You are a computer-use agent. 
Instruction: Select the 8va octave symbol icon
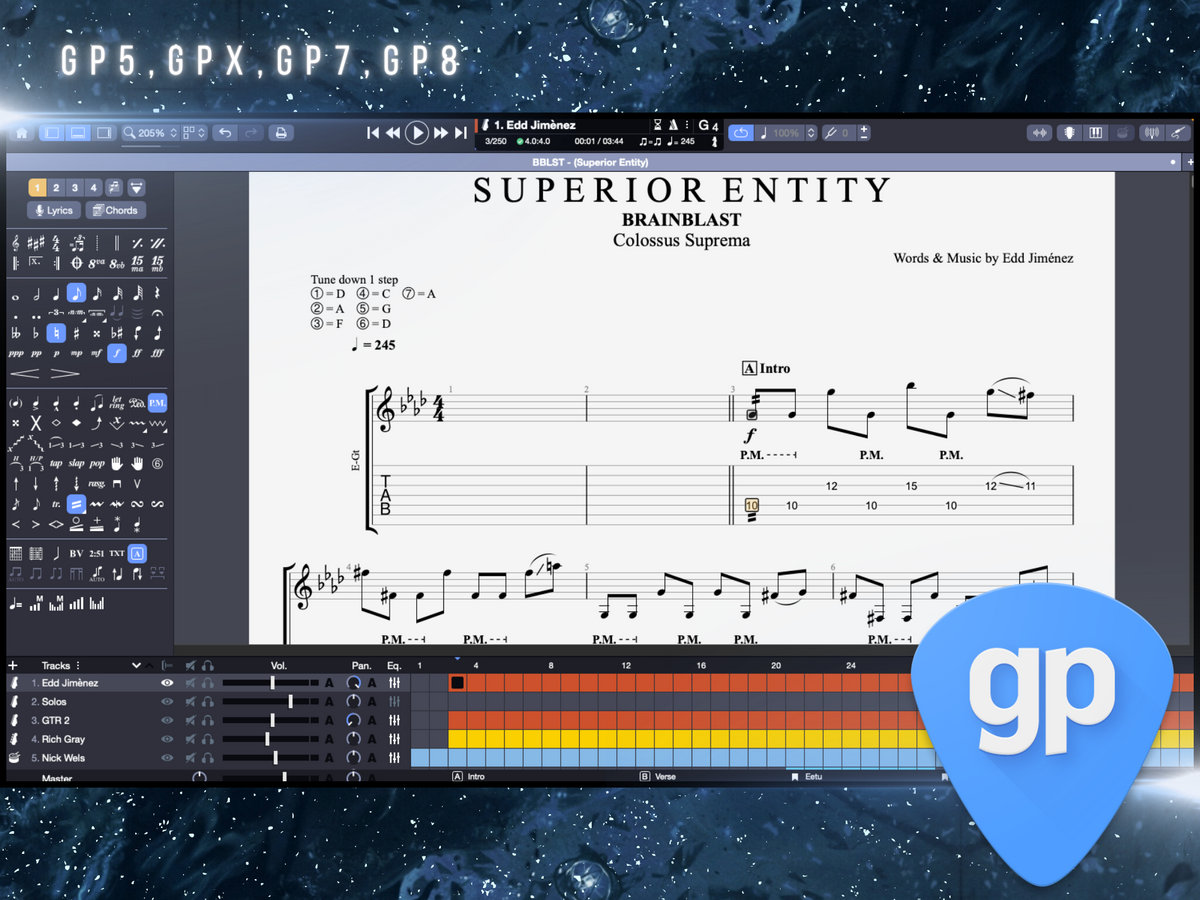[x=95, y=262]
